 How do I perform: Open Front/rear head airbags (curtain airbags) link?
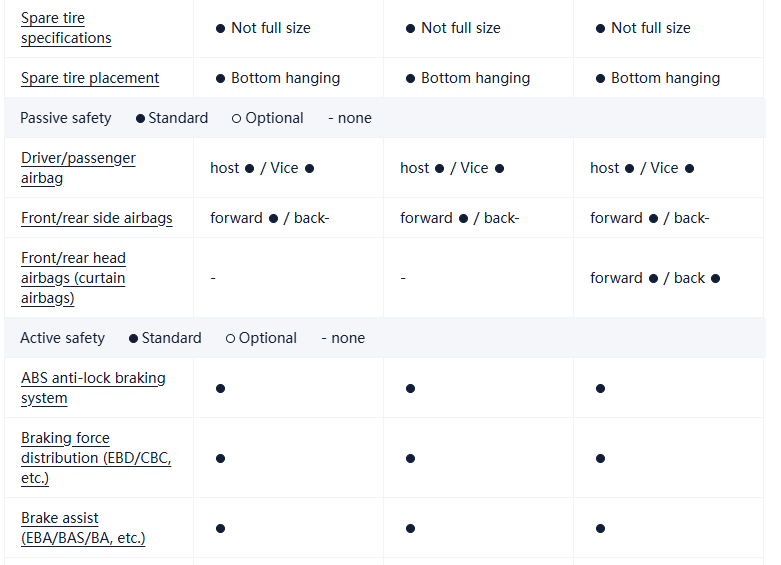coord(73,278)
